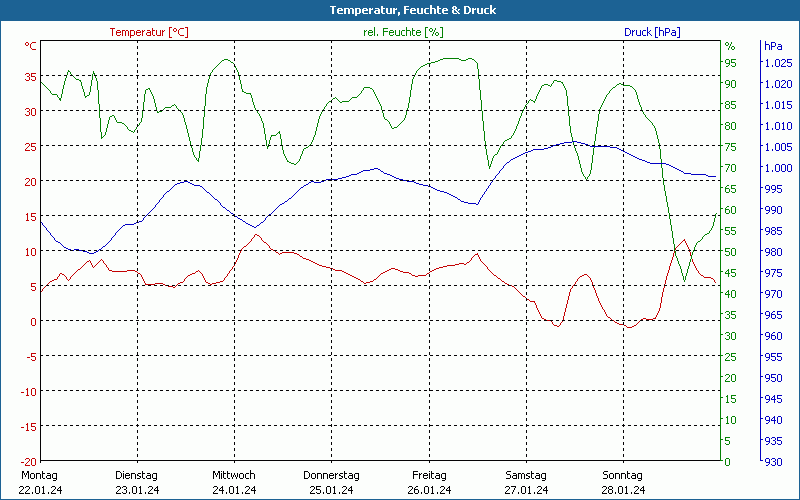
Task: Click the red temperature axis value "30"
Action: (x=31, y=112)
